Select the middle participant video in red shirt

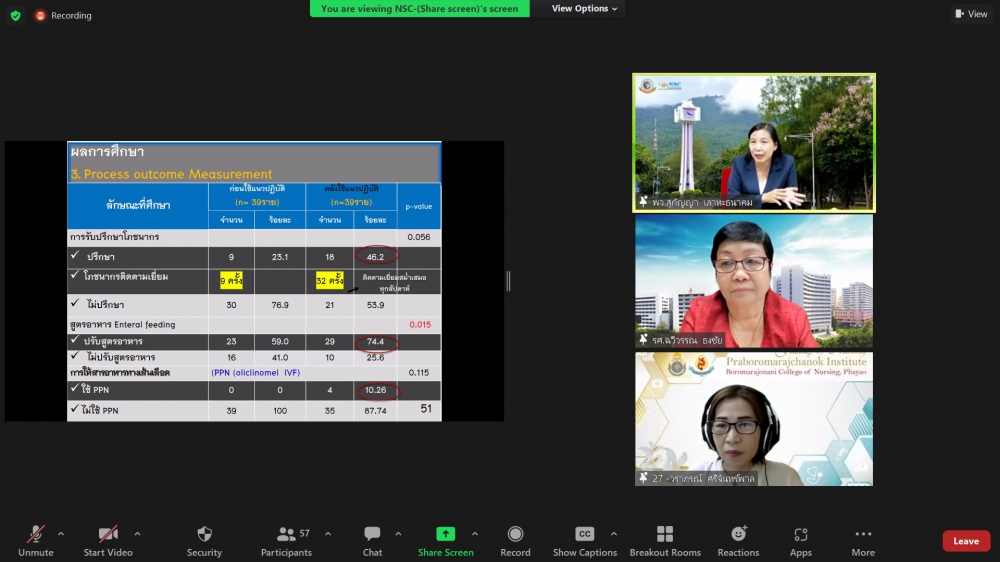tap(754, 282)
